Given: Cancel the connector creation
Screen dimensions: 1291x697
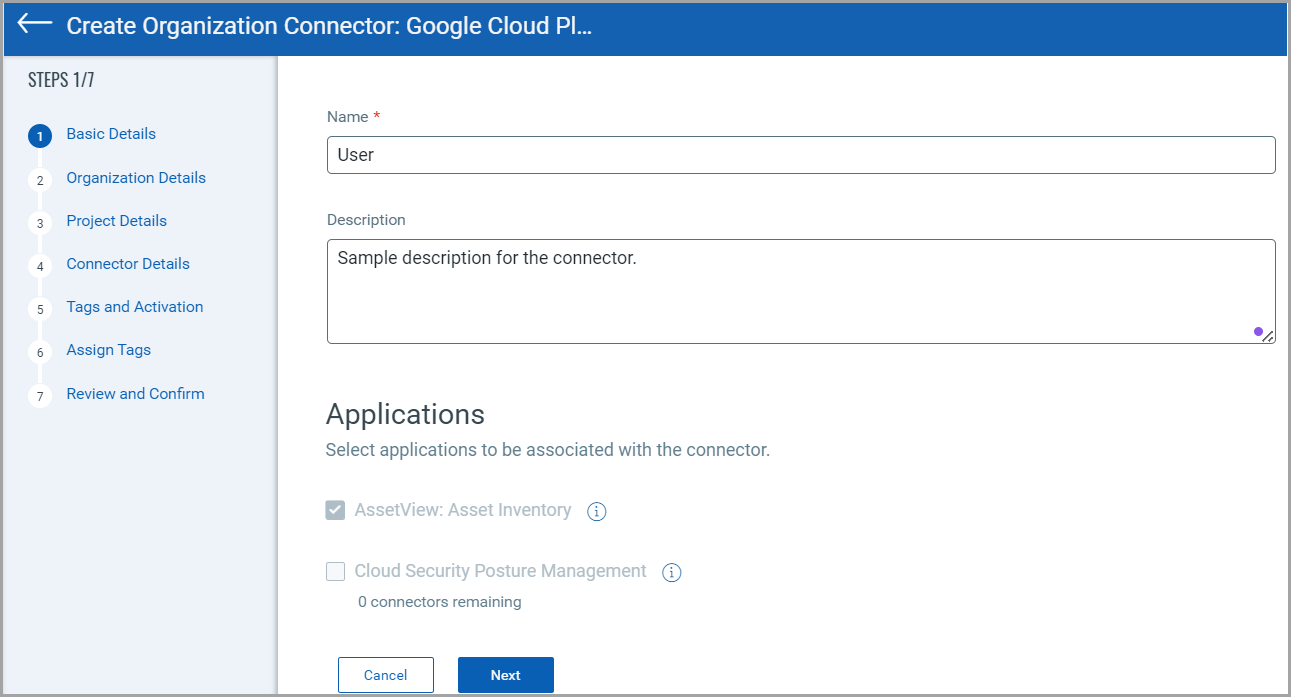Looking at the screenshot, I should 385,675.
